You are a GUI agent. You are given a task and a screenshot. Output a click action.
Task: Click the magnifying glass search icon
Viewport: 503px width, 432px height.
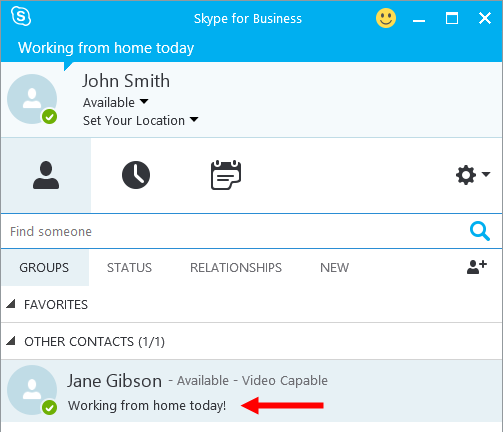(480, 231)
